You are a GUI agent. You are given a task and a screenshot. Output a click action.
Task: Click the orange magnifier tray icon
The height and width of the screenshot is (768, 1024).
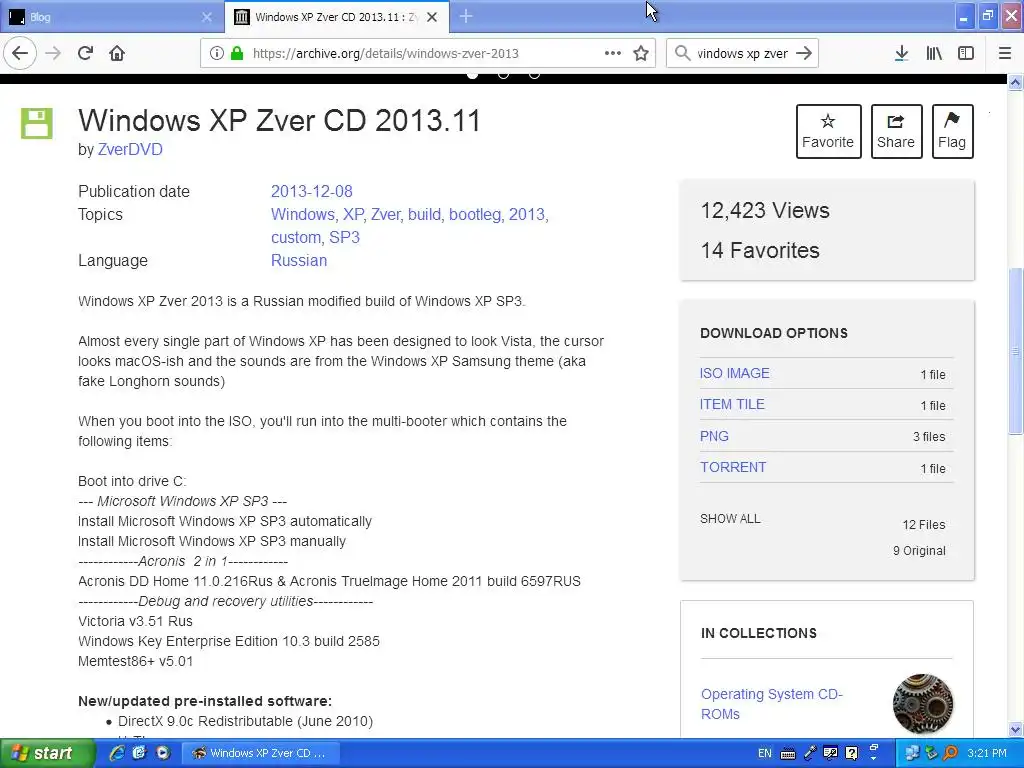coord(951,753)
